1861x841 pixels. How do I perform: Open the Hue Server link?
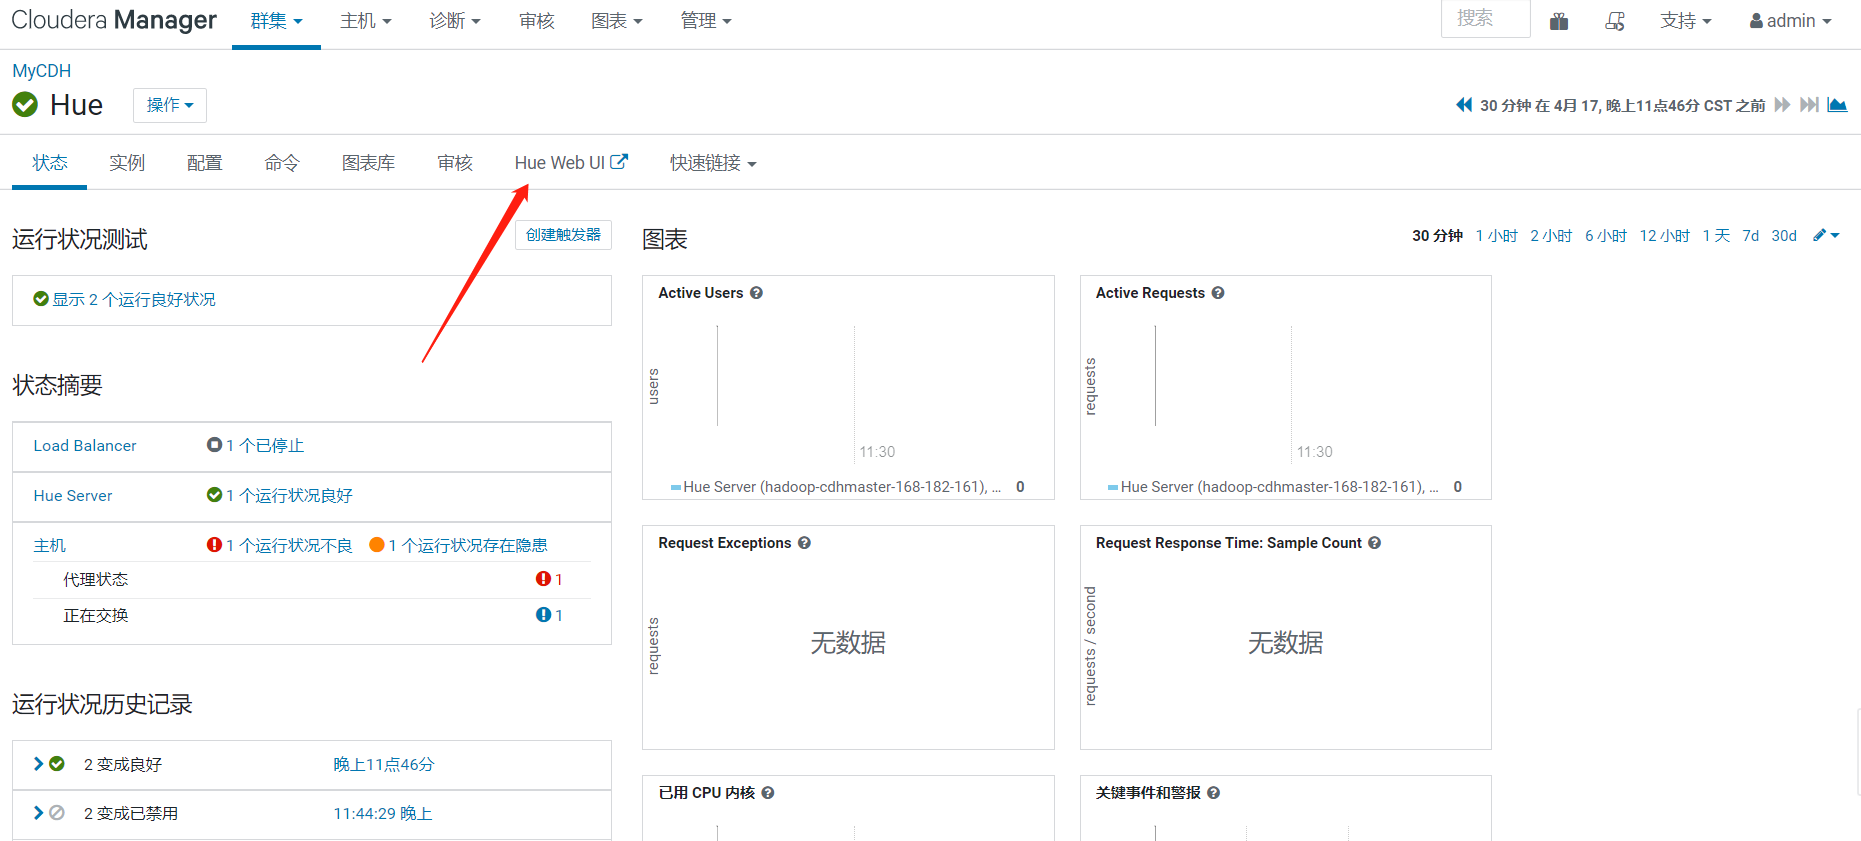click(x=73, y=495)
